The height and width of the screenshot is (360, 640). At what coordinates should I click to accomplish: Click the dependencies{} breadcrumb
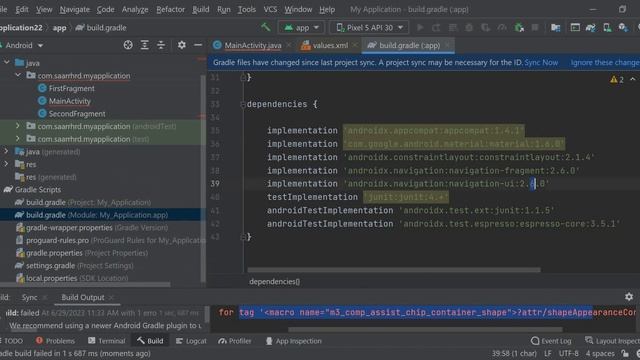274,281
